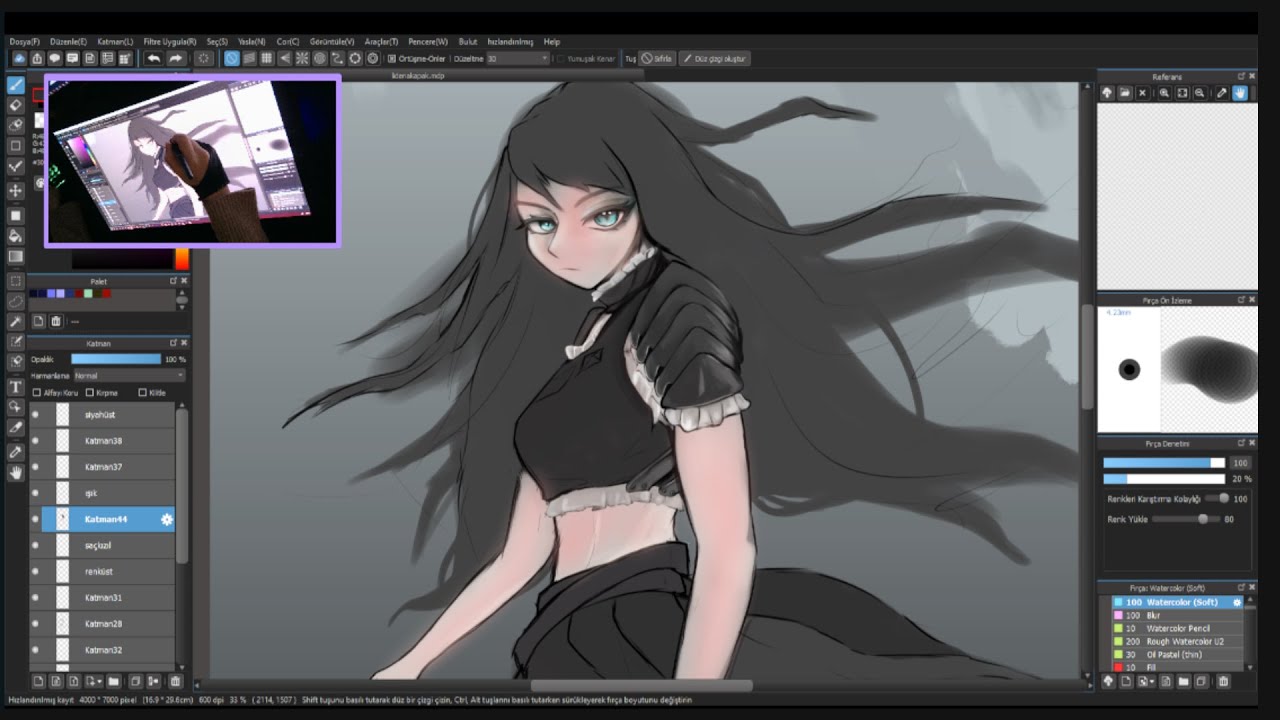This screenshot has width=1280, height=720.
Task: Add a new layer in Katman panel
Action: pyautogui.click(x=38, y=681)
